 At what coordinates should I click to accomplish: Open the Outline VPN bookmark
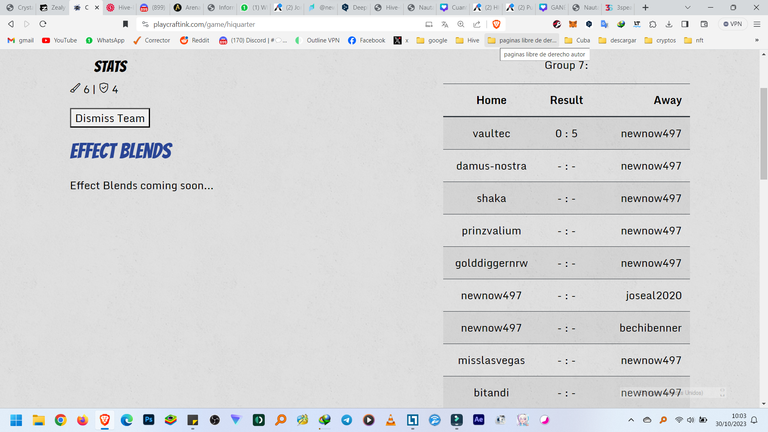click(x=317, y=40)
